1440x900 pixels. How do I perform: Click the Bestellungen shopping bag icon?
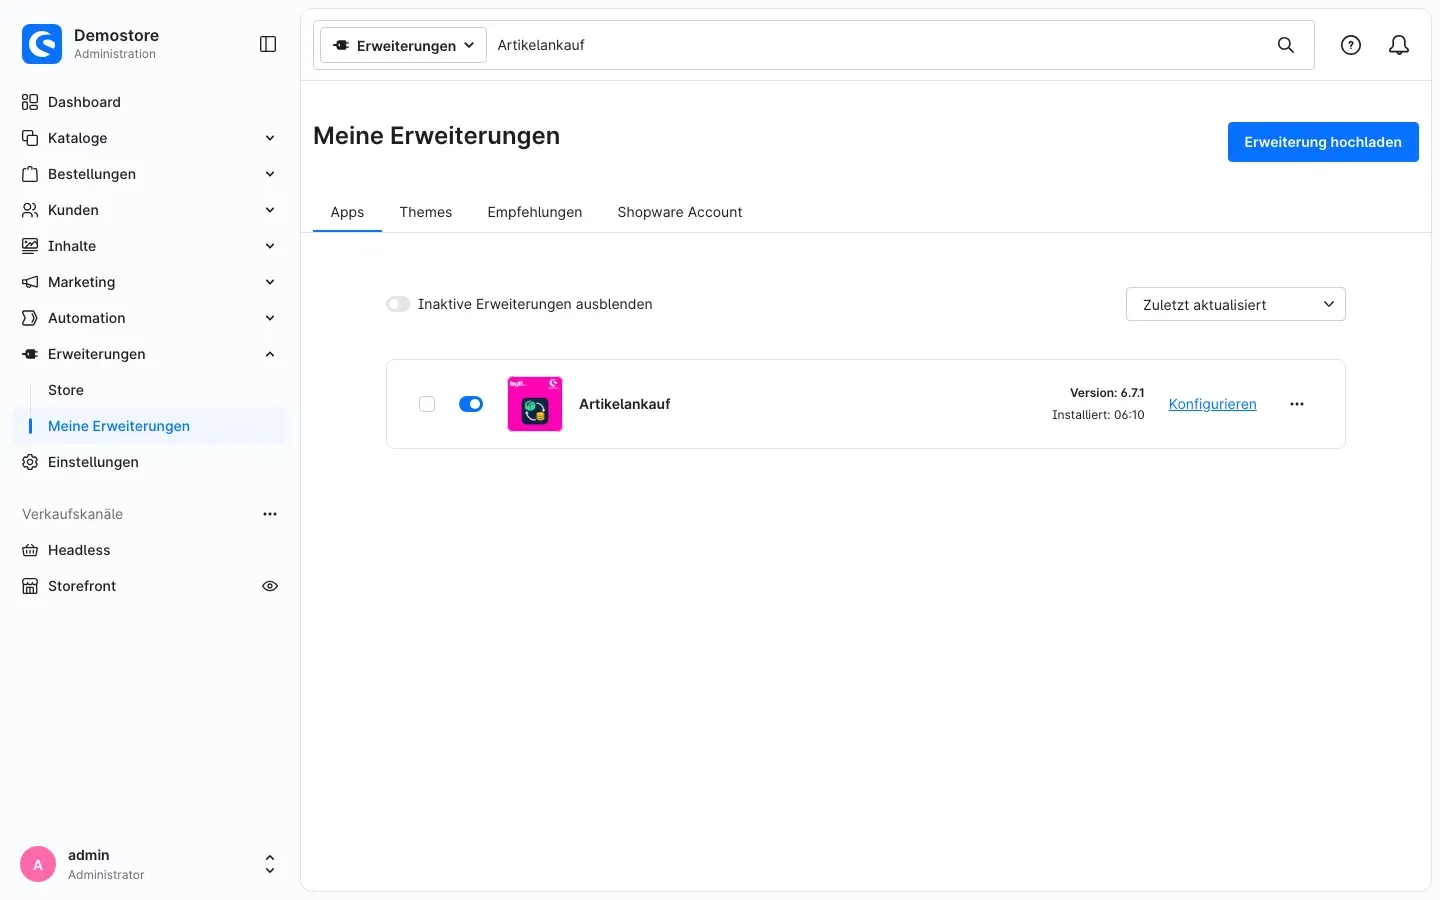click(30, 174)
